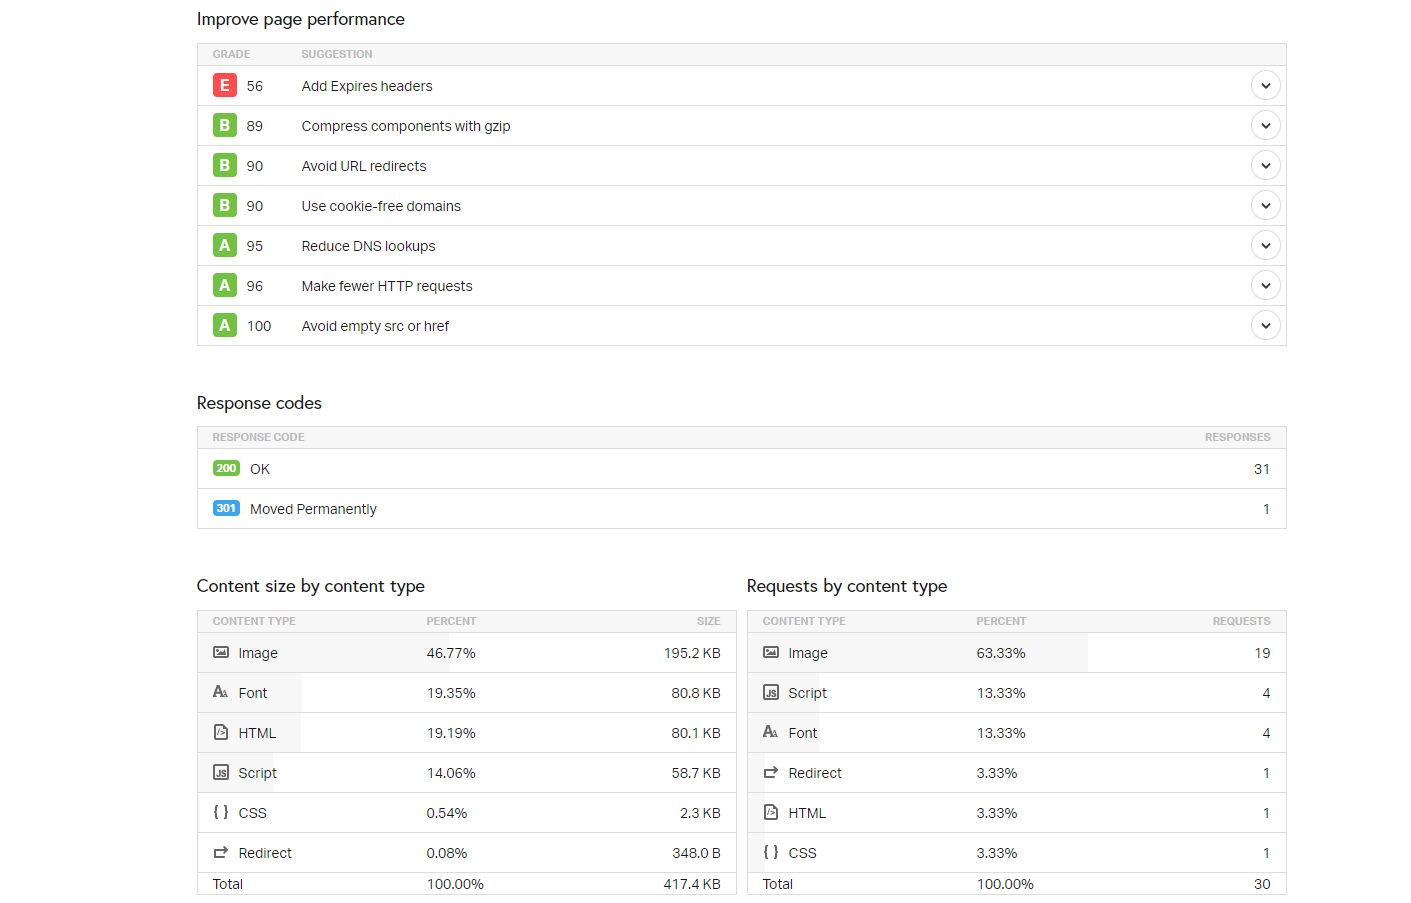Click the green 200 status badge

pyautogui.click(x=226, y=468)
